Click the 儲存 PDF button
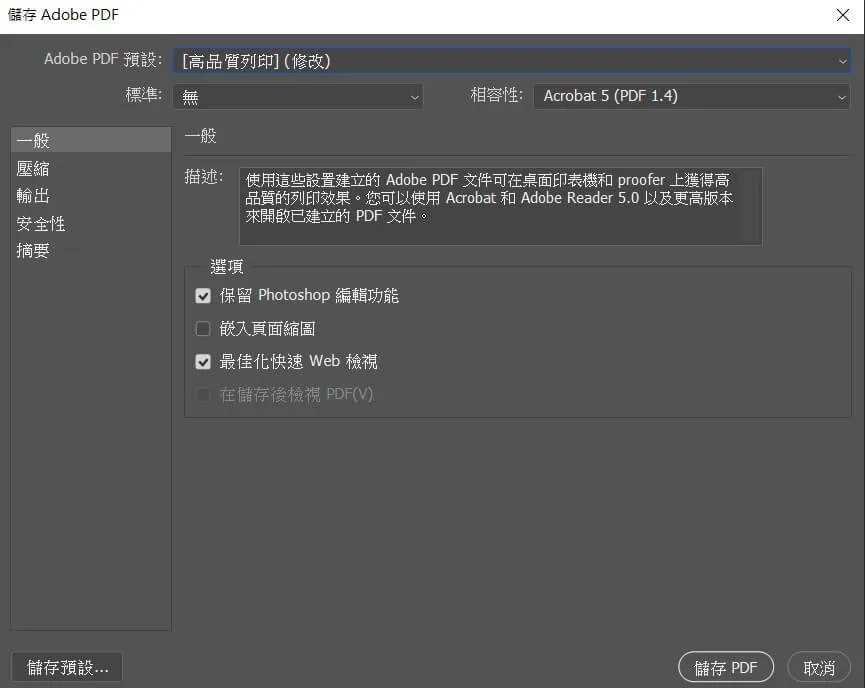The width and height of the screenshot is (865, 688). pyautogui.click(x=725, y=668)
